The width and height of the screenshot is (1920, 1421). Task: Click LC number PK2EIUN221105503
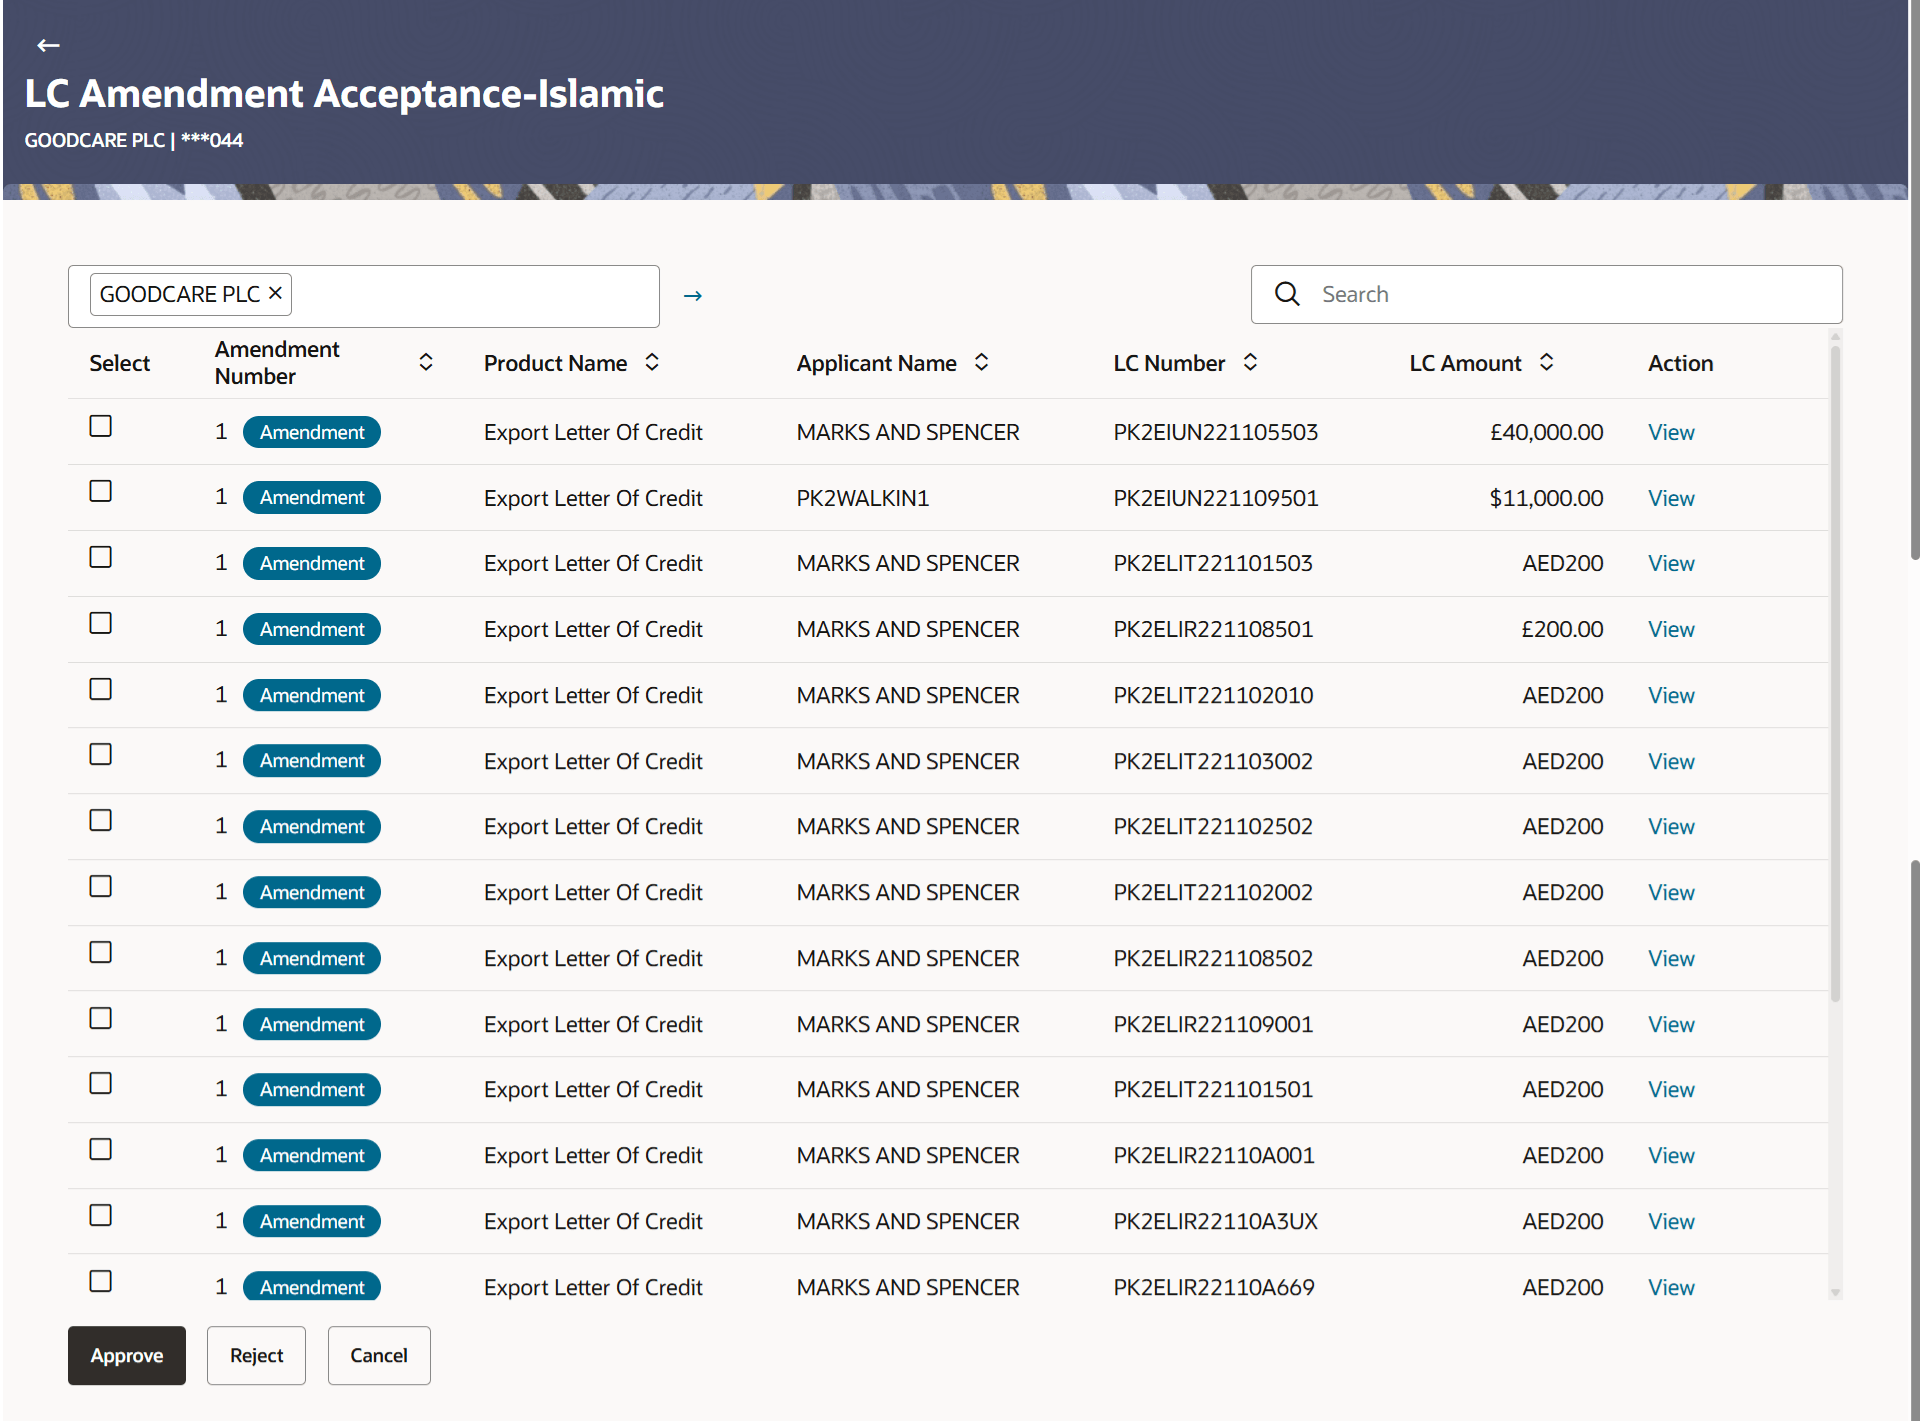[1216, 432]
